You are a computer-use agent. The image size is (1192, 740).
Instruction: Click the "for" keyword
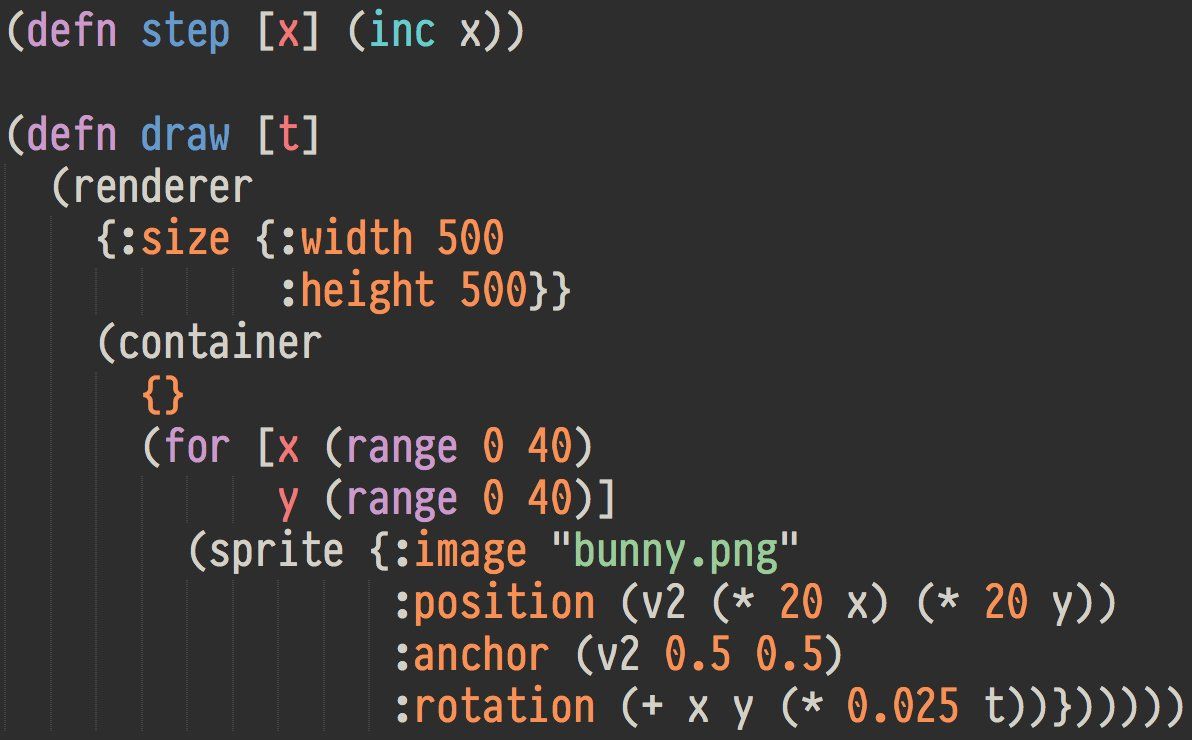pyautogui.click(x=197, y=446)
